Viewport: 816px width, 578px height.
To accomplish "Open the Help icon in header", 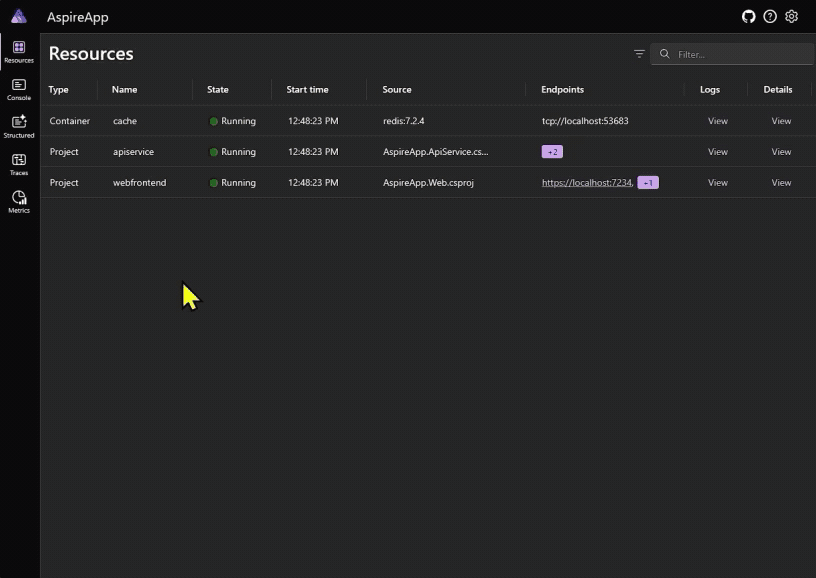I will (770, 17).
